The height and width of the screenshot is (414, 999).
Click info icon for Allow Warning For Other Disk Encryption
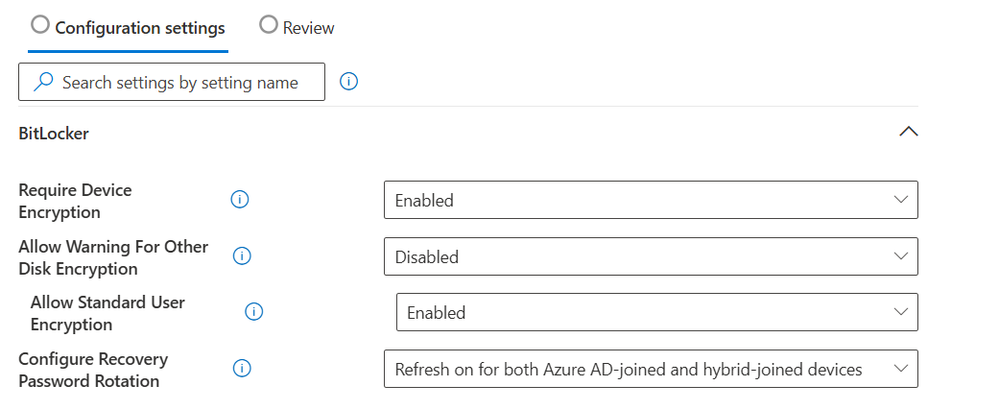(241, 256)
